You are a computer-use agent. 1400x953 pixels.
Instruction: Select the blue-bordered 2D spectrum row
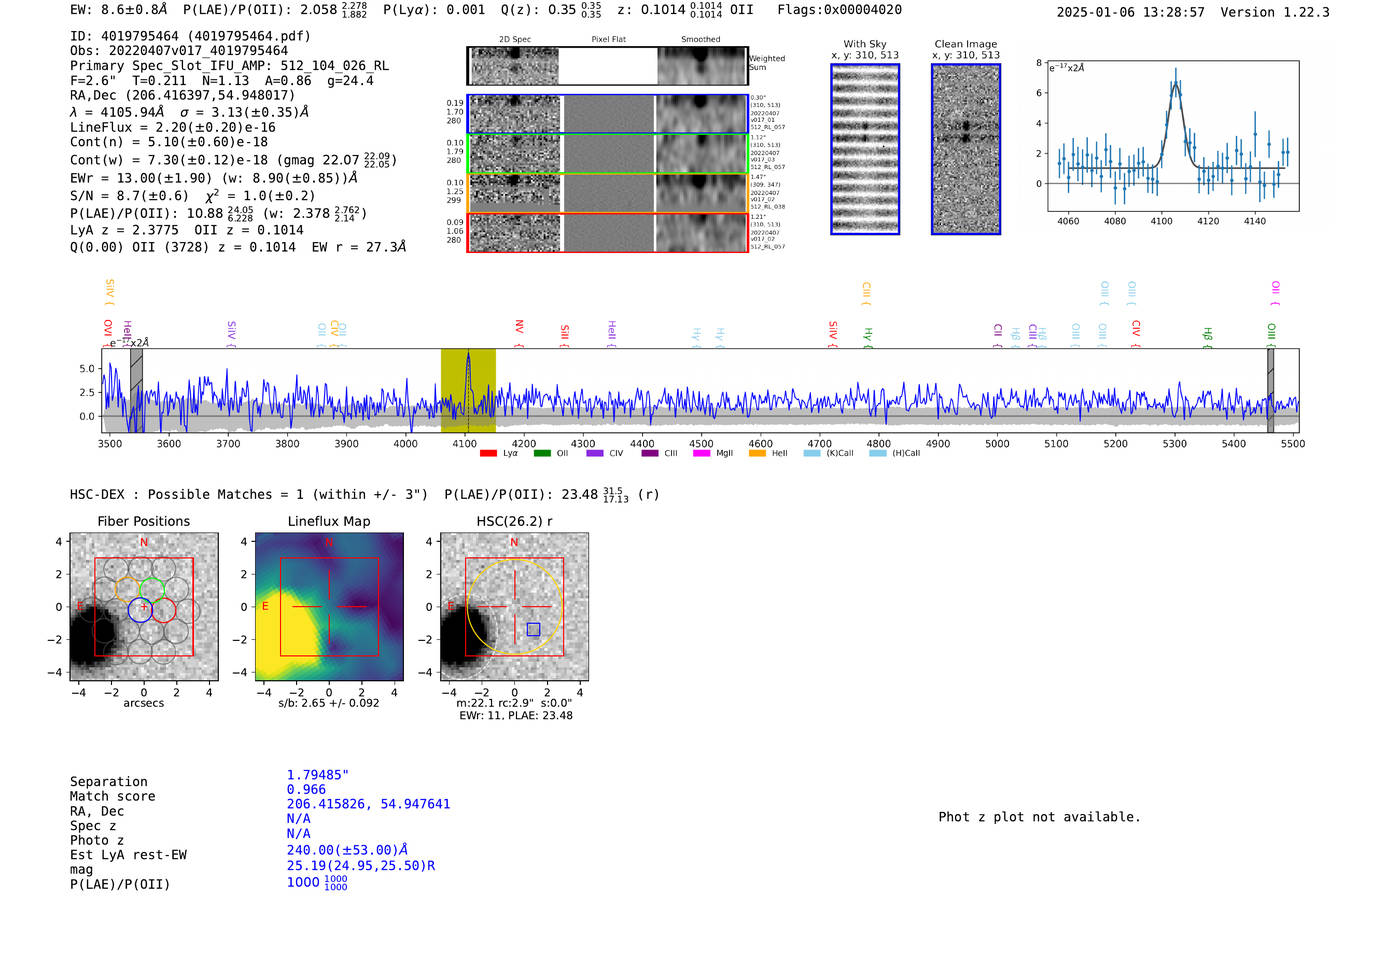point(607,114)
